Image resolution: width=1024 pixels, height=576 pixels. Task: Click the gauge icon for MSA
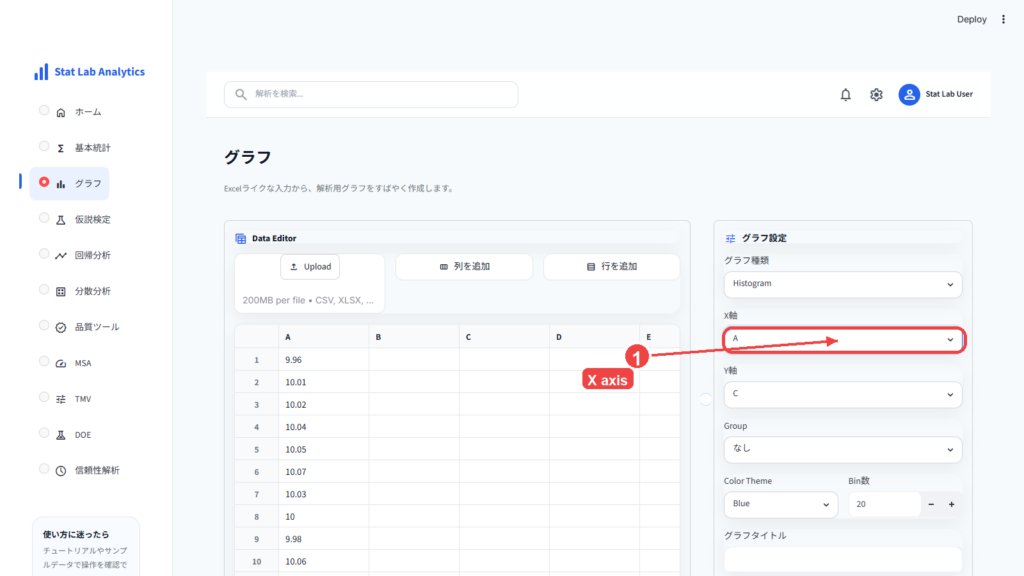(x=61, y=363)
